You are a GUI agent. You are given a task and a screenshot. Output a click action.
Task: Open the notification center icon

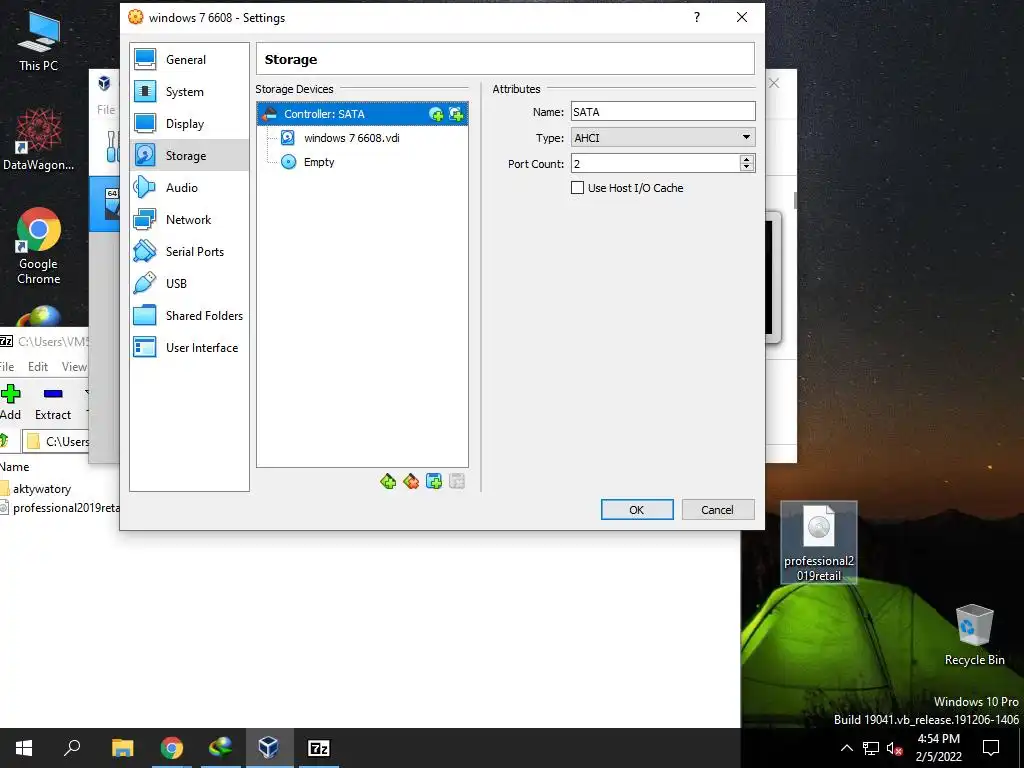coord(991,748)
